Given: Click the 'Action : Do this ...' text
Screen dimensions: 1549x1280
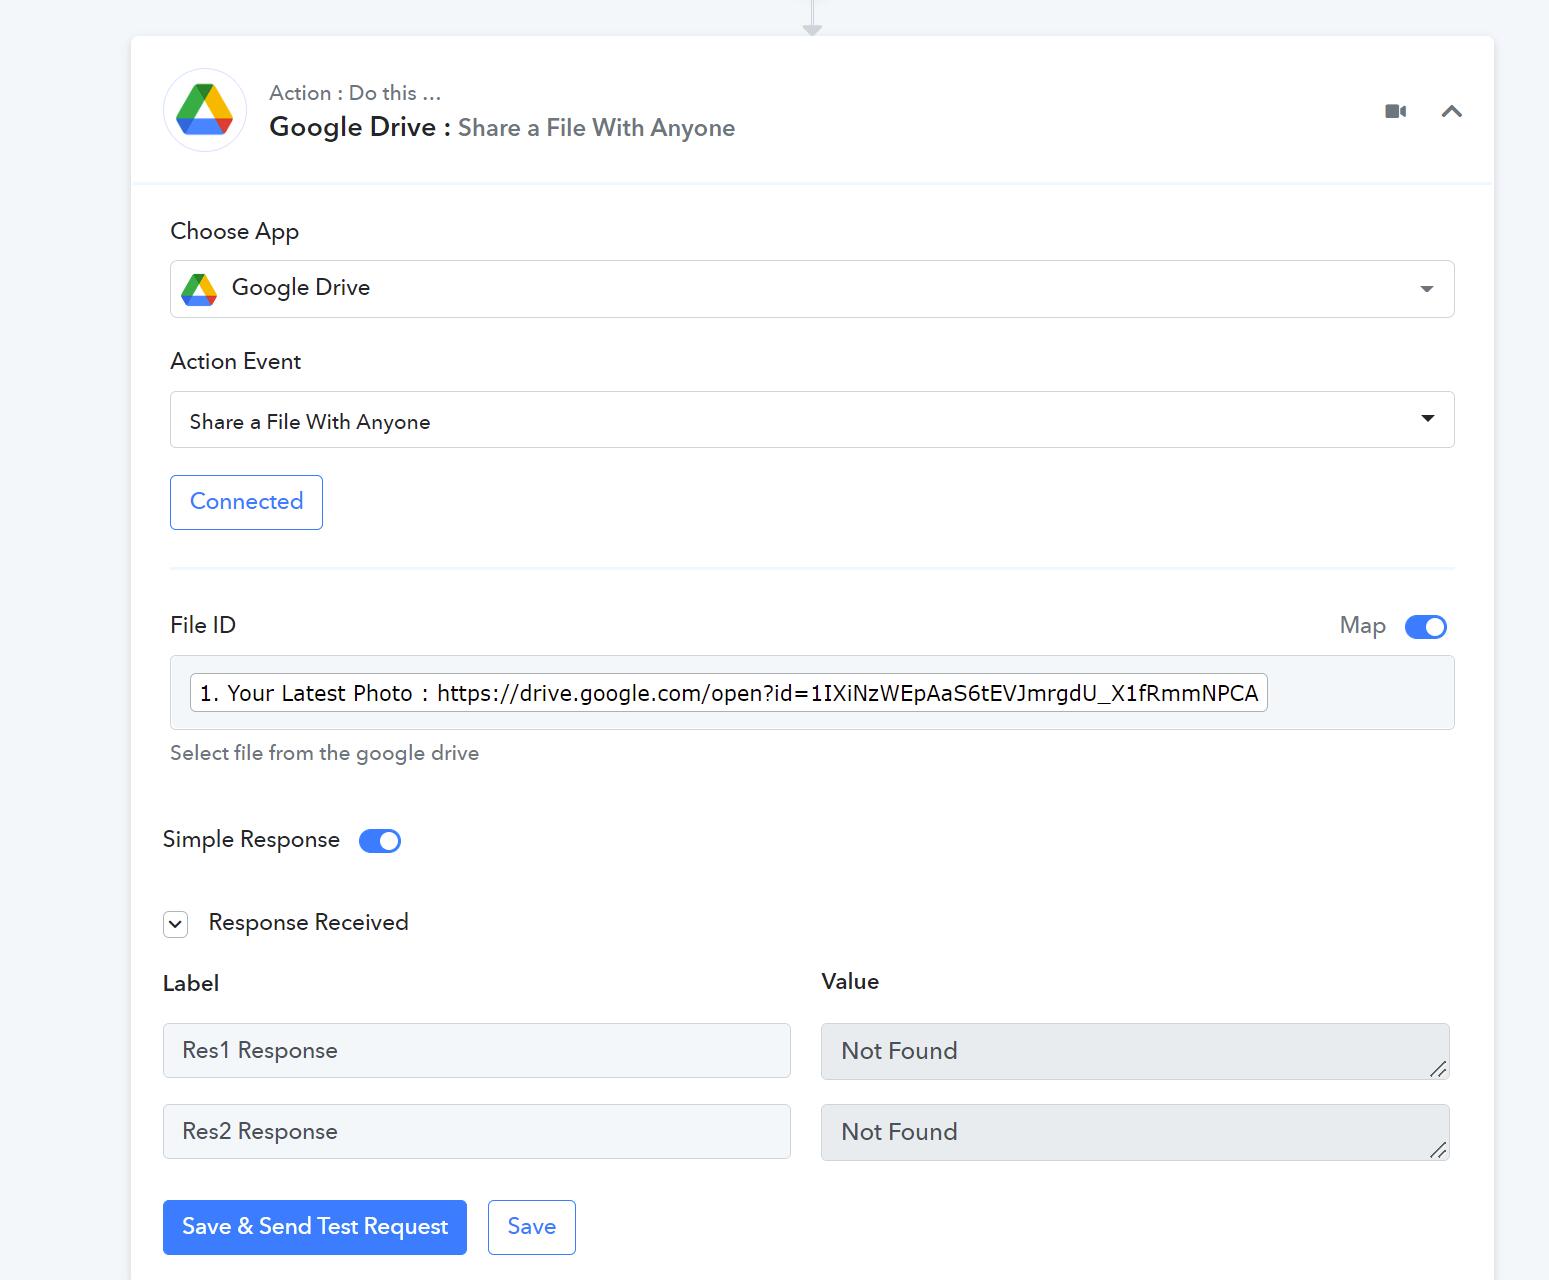Looking at the screenshot, I should (355, 93).
